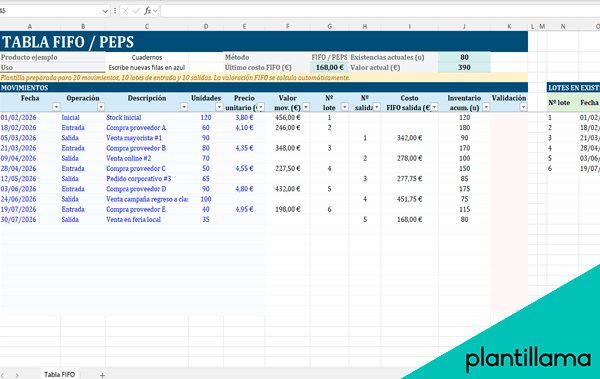The height and width of the screenshot is (379, 600).
Task: Select the 4,95 € unit price cell
Action: pos(244,209)
